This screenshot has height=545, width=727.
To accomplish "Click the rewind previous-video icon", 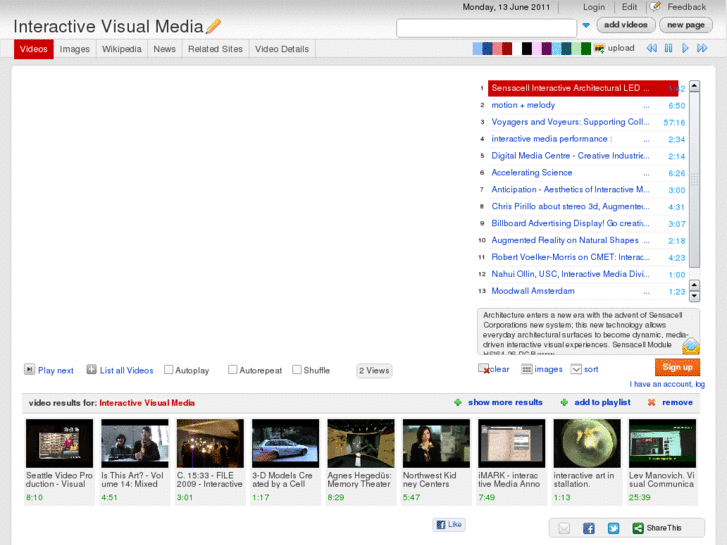I will (x=651, y=48).
